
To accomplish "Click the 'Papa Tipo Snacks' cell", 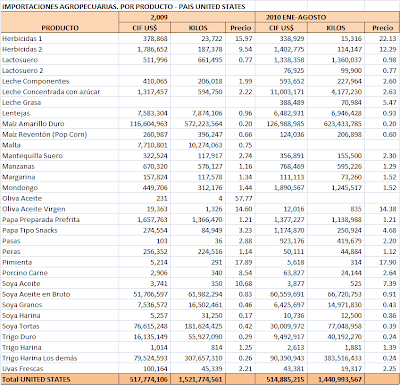I will 60,230.
